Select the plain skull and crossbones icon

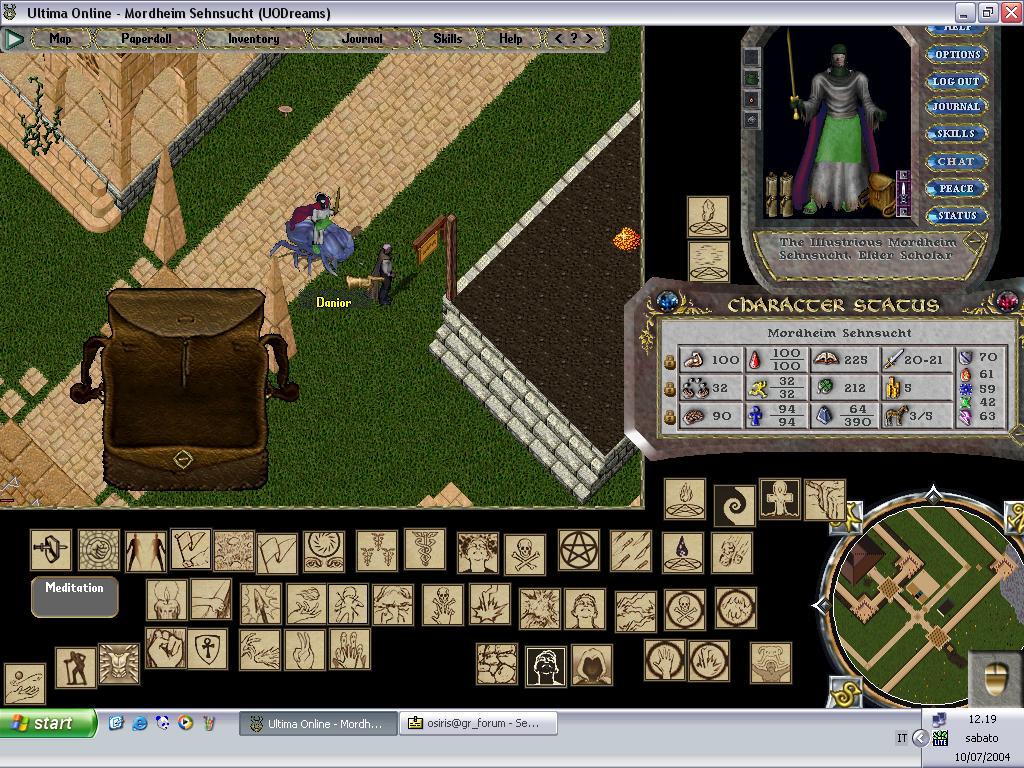pyautogui.click(x=525, y=555)
